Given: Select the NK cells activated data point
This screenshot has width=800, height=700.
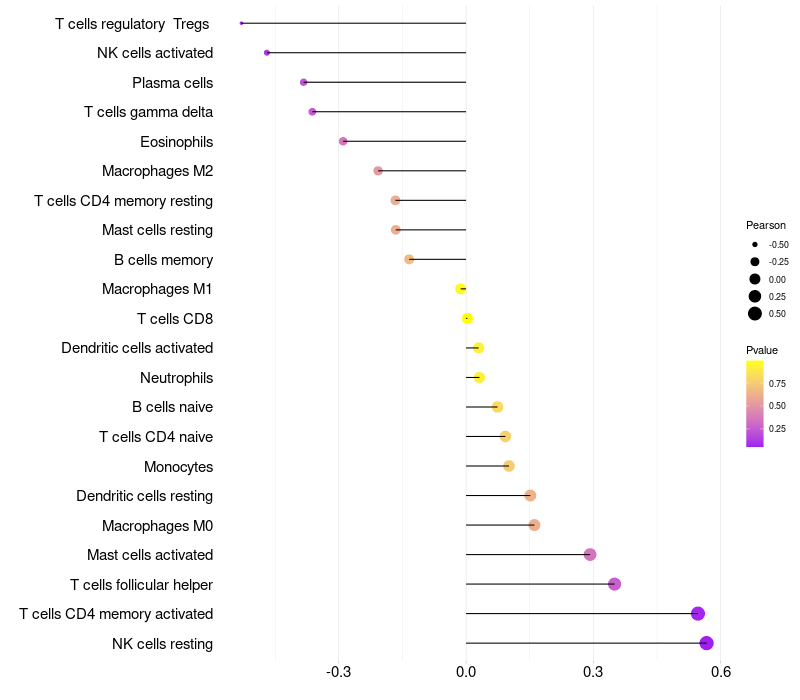Looking at the screenshot, I should tap(267, 52).
